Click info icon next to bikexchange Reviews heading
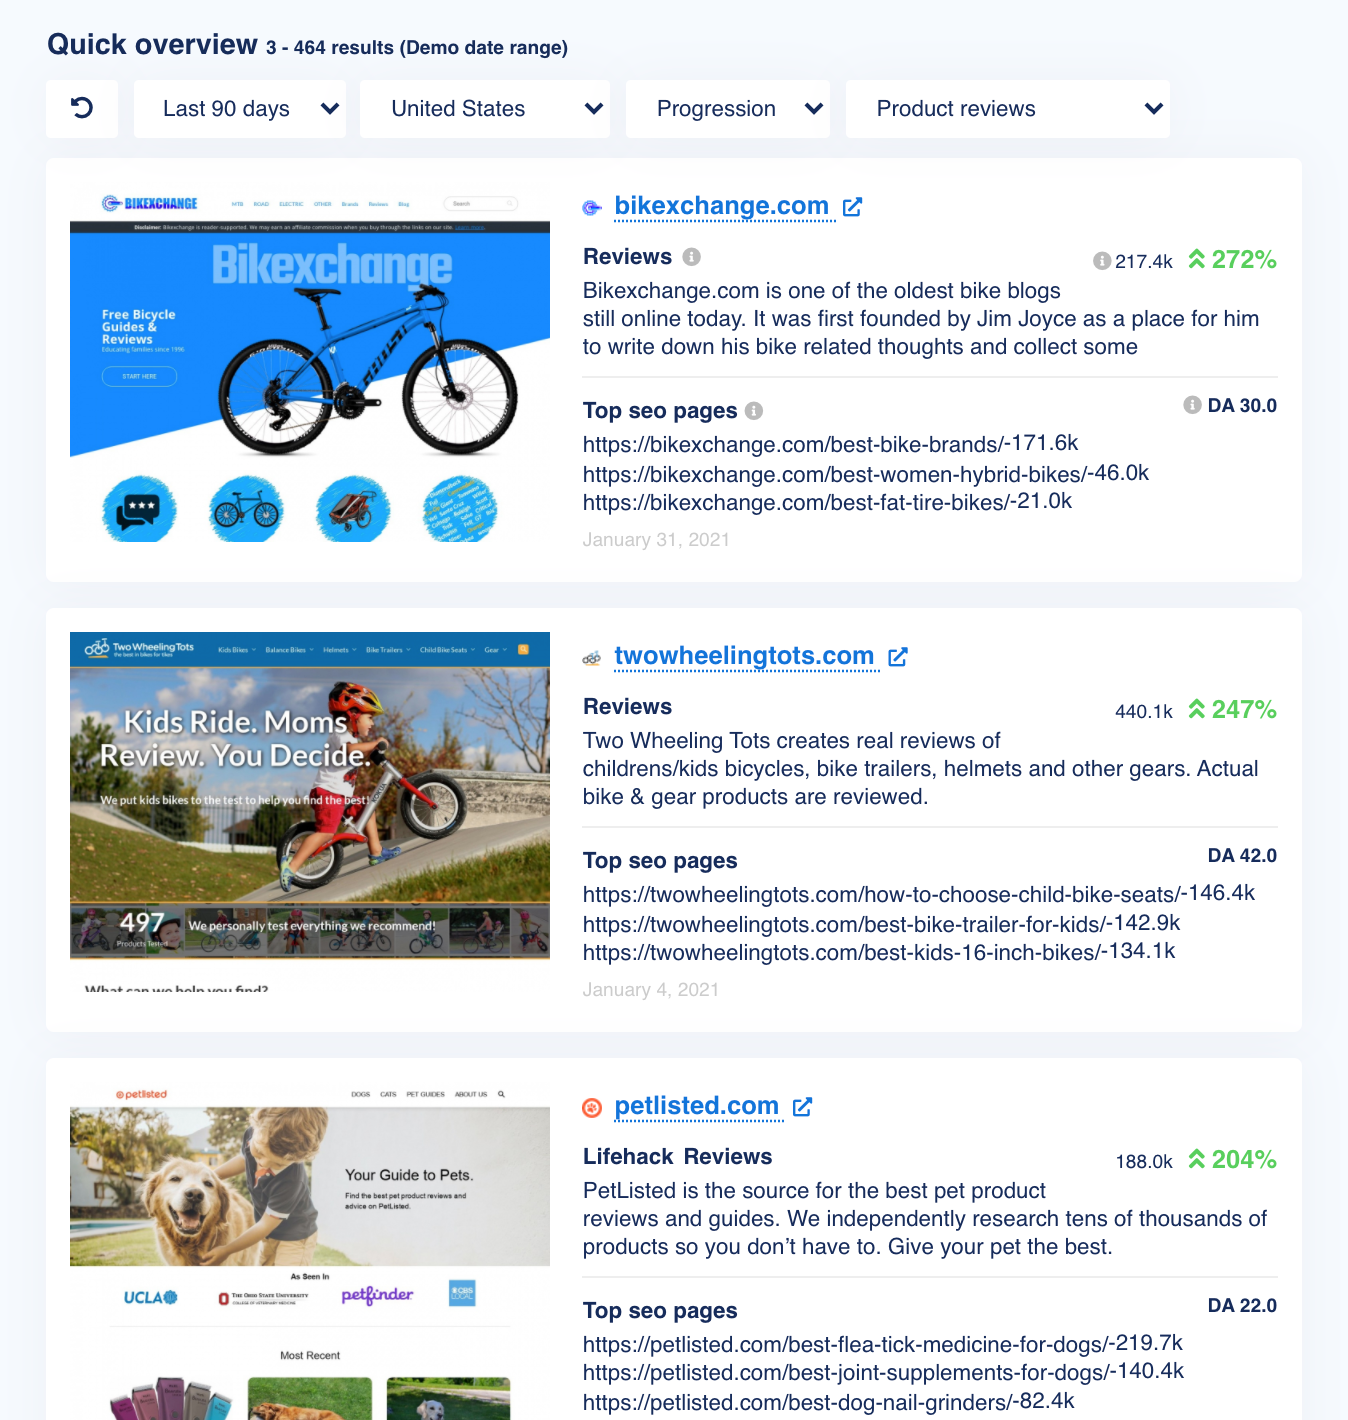This screenshot has height=1420, width=1348. (692, 257)
